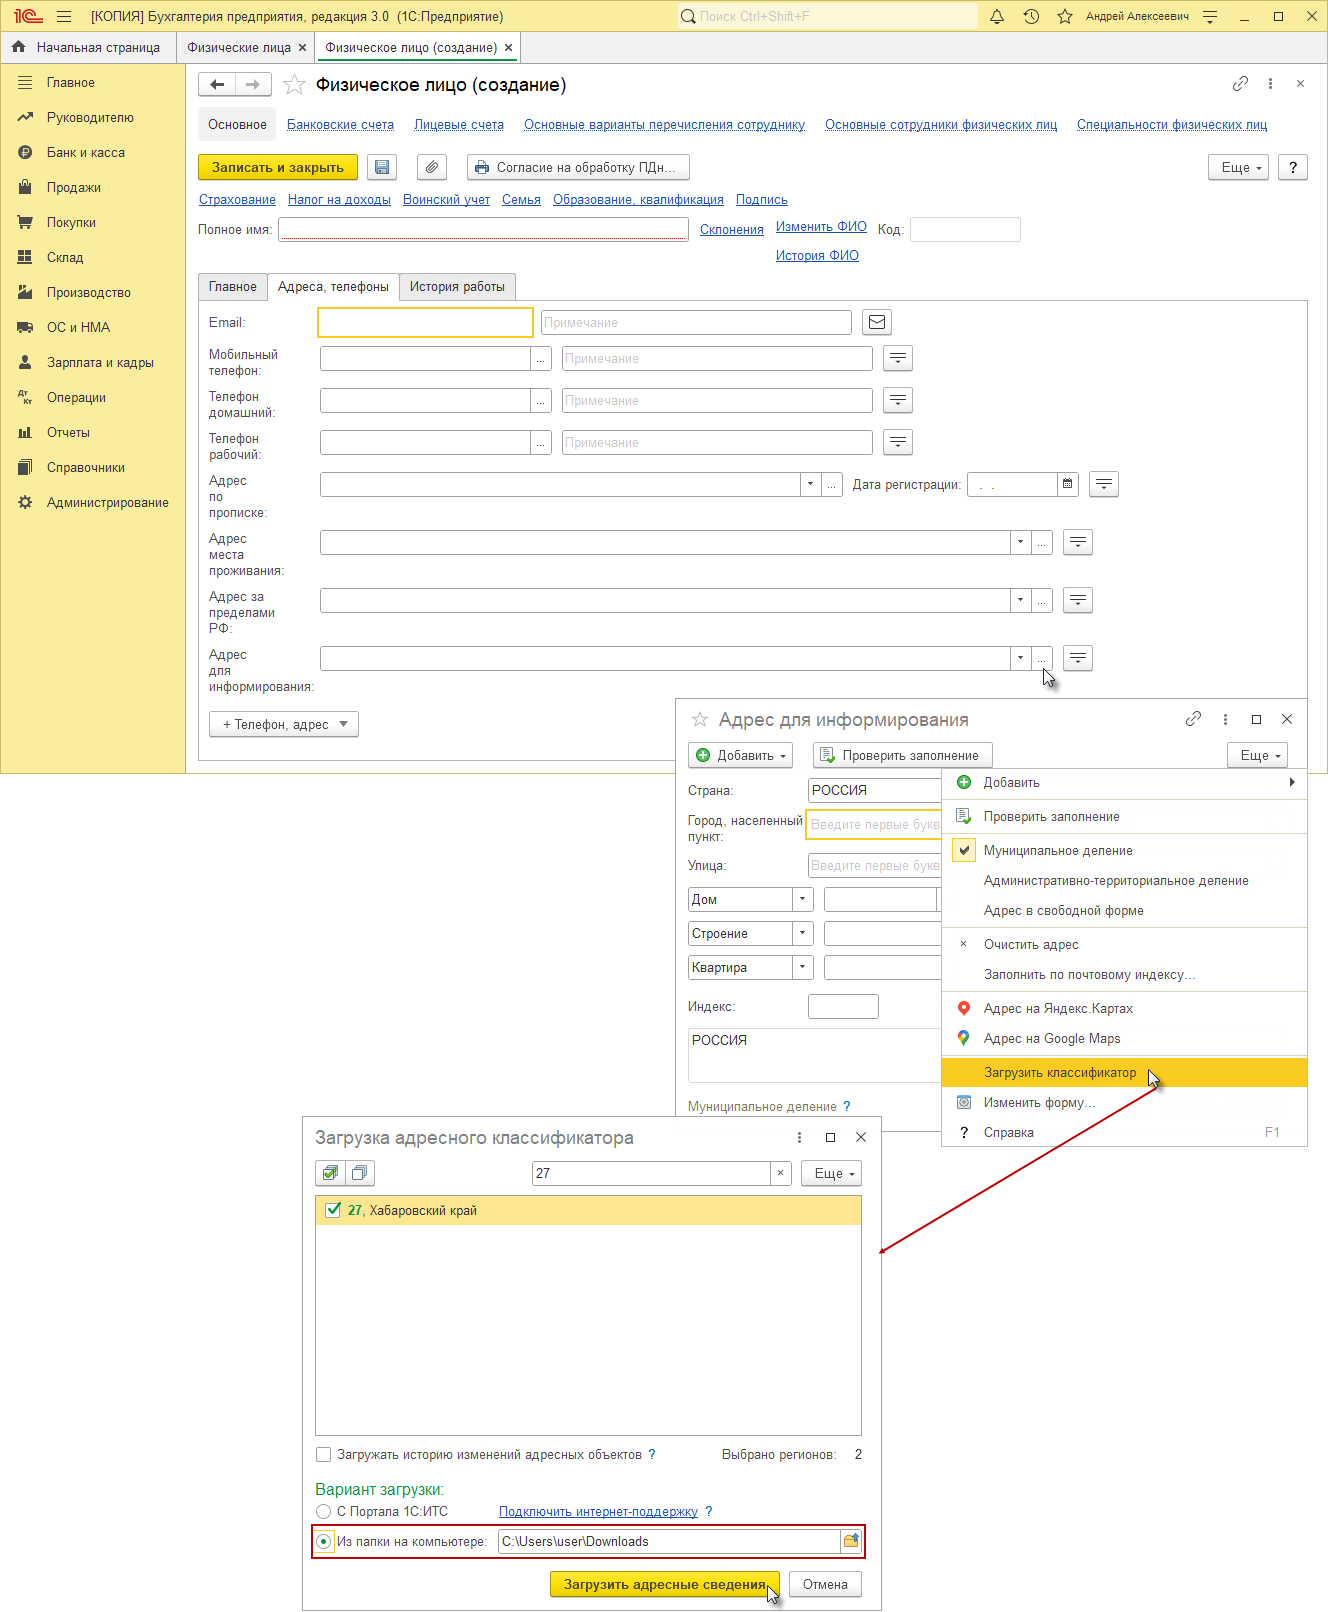Screen dimensions: 1328x1612
Task: Open Еще menu in Физическое лицо toolbar
Action: click(1238, 167)
